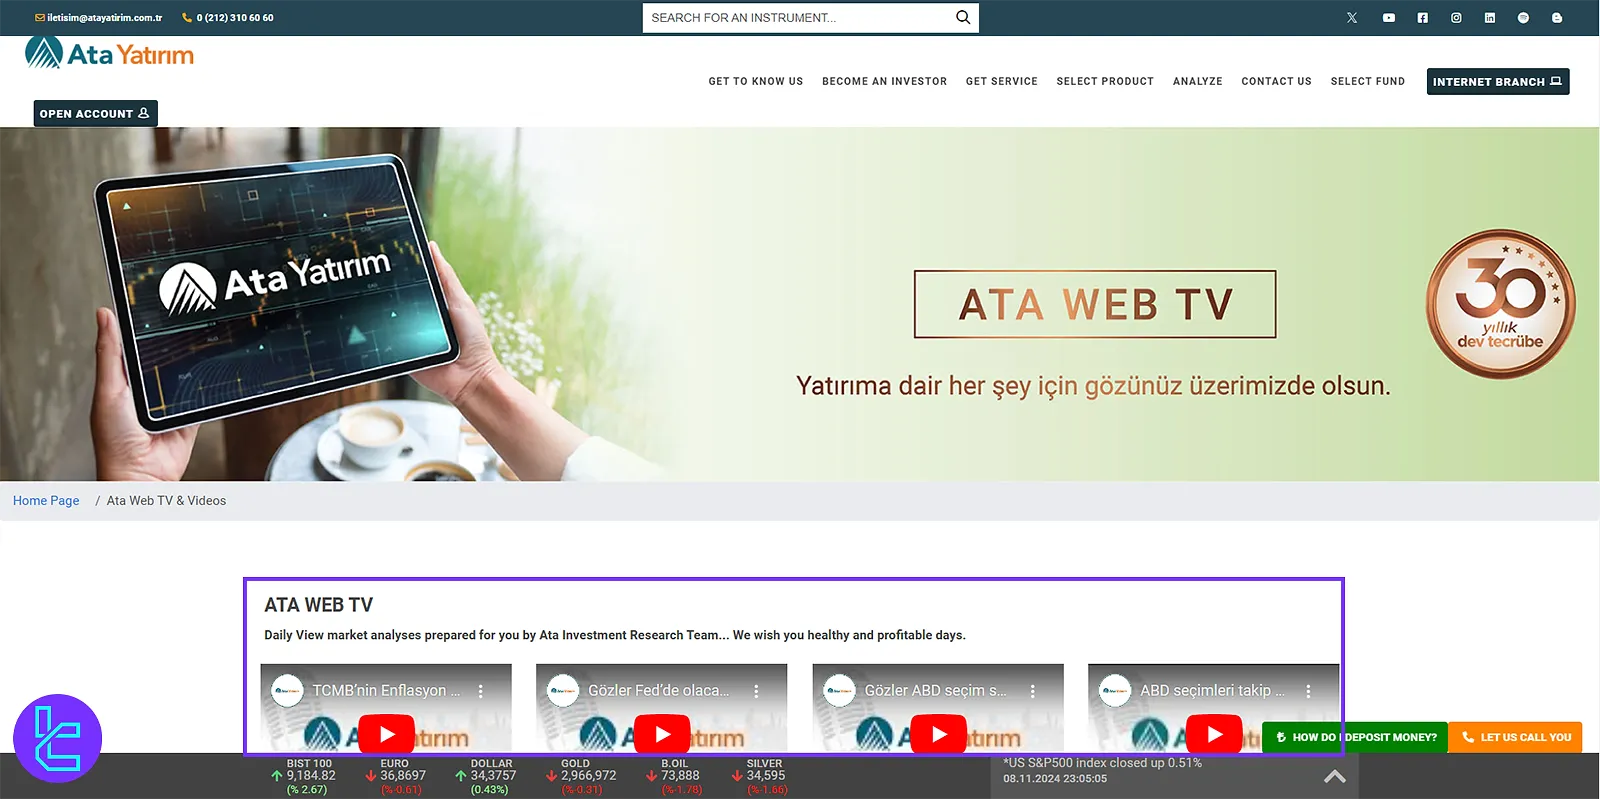Open options menu on Gözler ABD seçim video

(1033, 691)
